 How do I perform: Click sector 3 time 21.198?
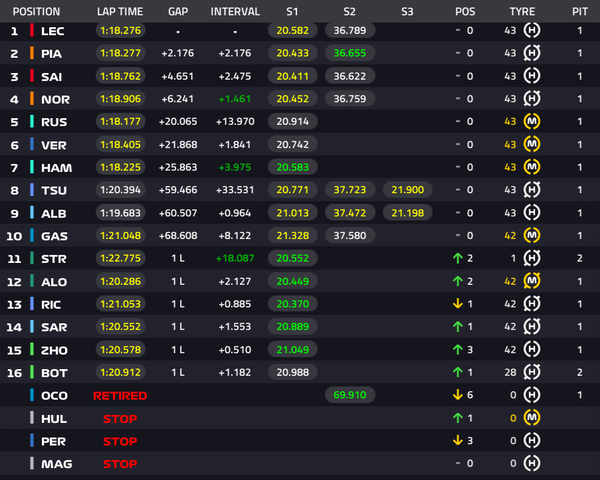click(x=408, y=212)
